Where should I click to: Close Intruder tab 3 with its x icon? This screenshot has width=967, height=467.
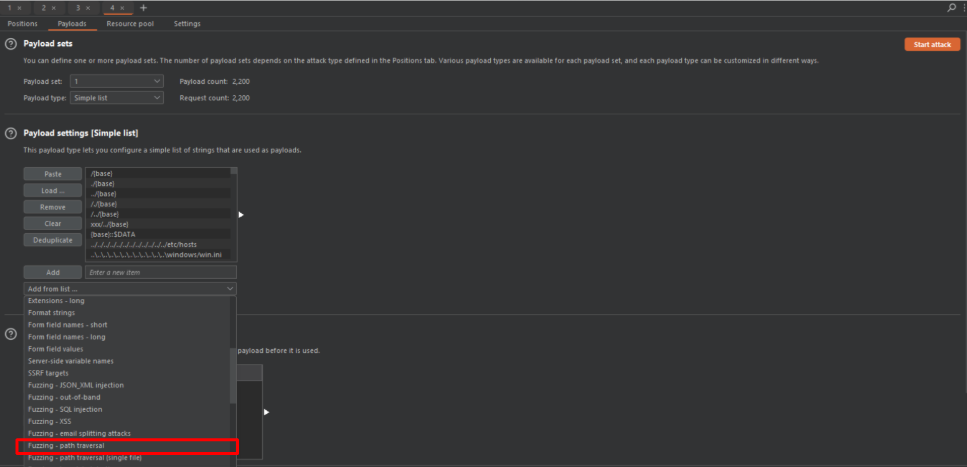(90, 7)
